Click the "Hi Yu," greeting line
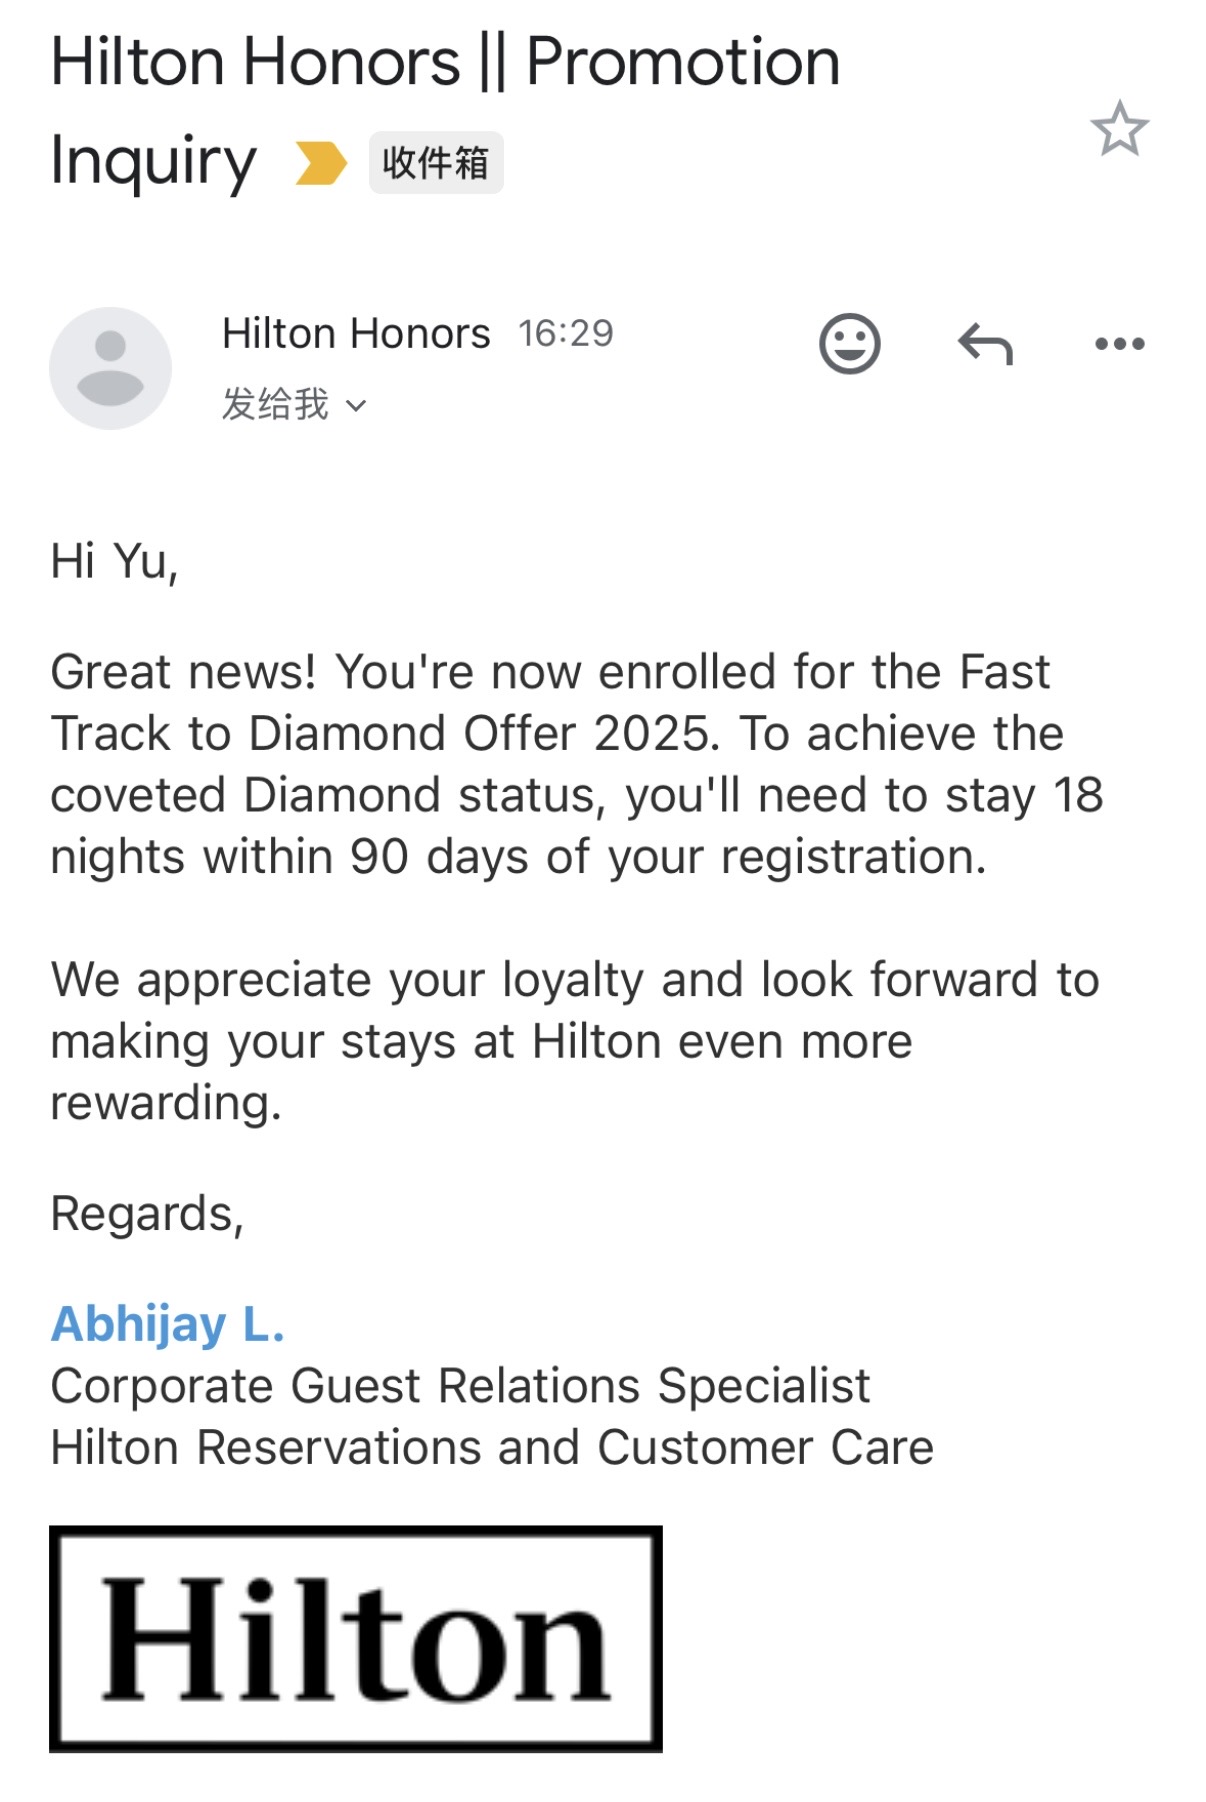1206x1802 pixels. (114, 561)
